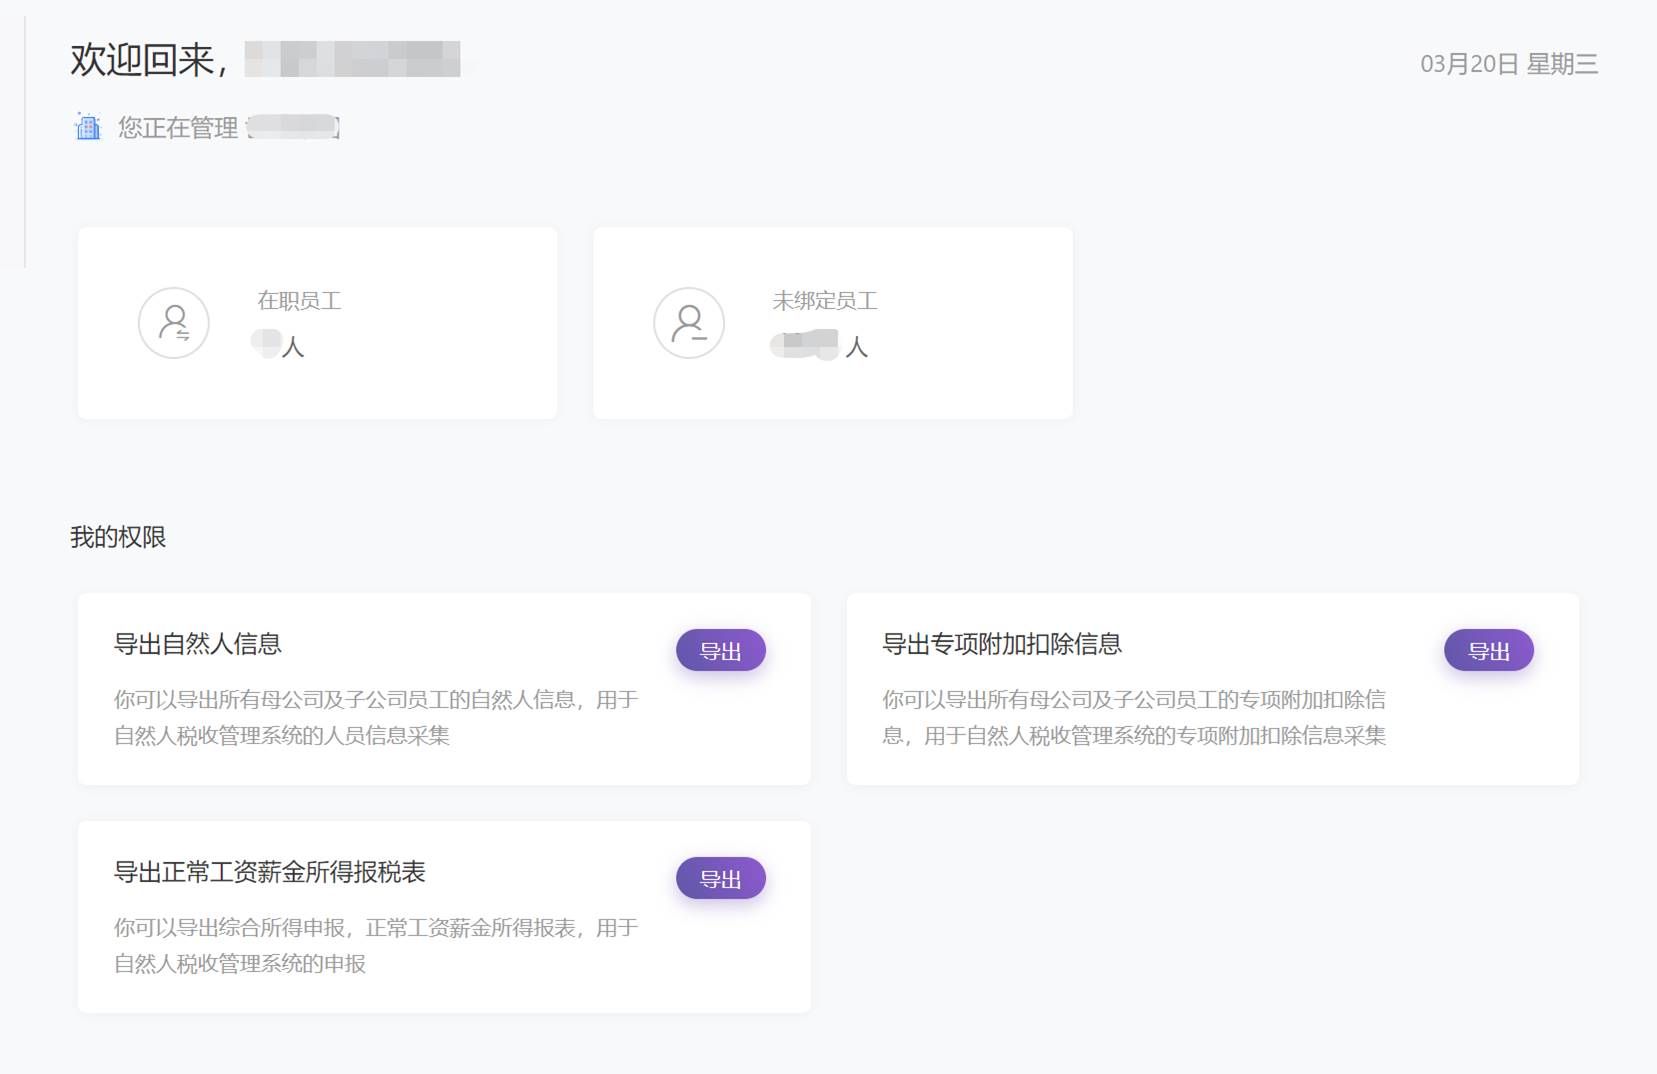Click the 在职员工 headcount number
The height and width of the screenshot is (1074, 1657).
(x=268, y=344)
